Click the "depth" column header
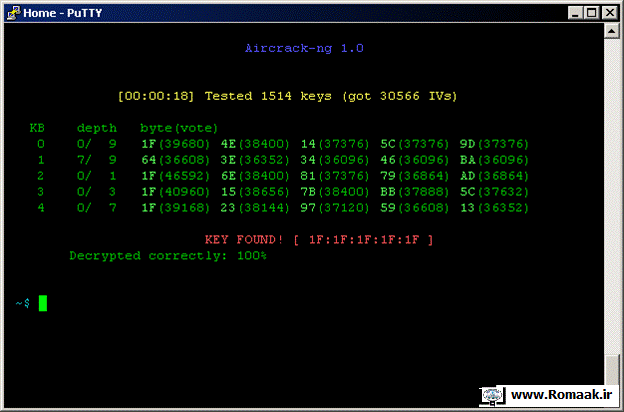Screen dimensions: 624x412 [x=97, y=128]
